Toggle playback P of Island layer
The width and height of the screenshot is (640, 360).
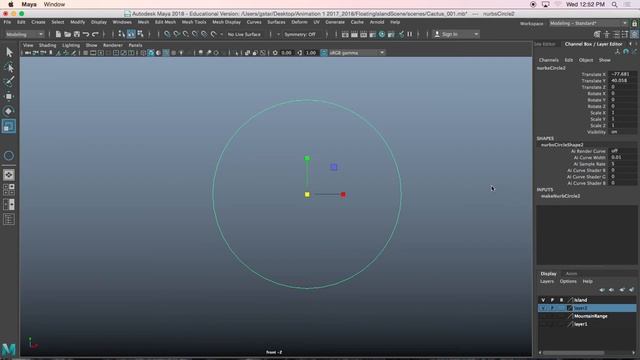coord(552,300)
